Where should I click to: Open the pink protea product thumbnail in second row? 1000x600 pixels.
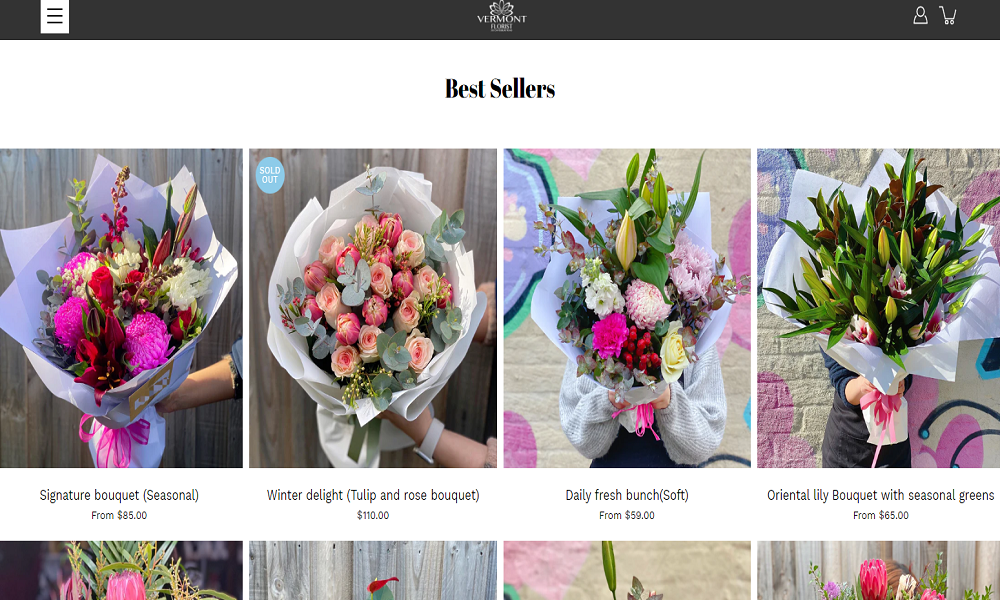[121, 571]
